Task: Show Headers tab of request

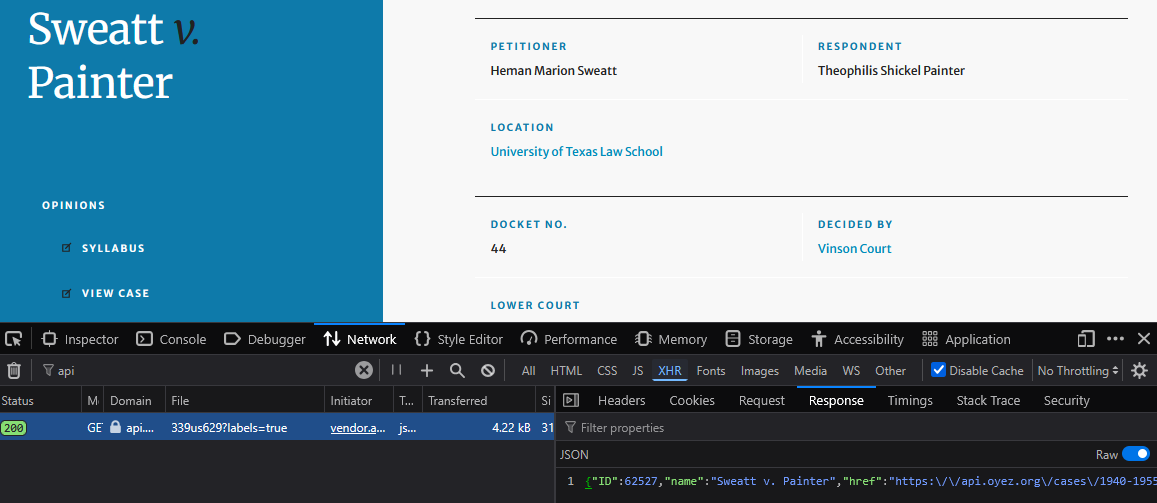Action: (x=621, y=400)
